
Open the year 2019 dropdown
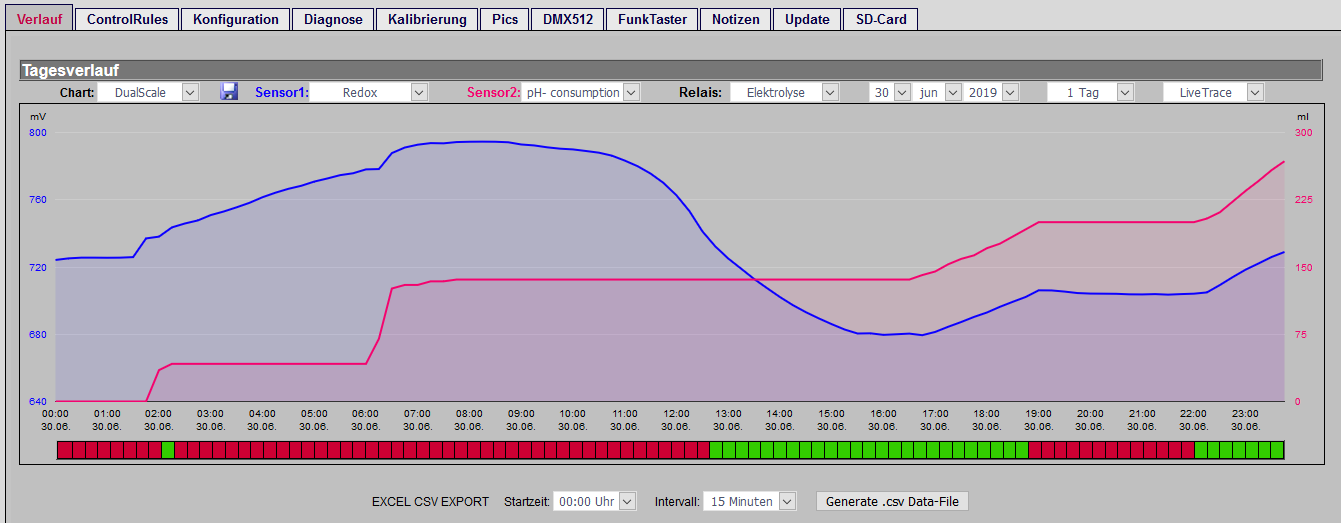pos(992,92)
